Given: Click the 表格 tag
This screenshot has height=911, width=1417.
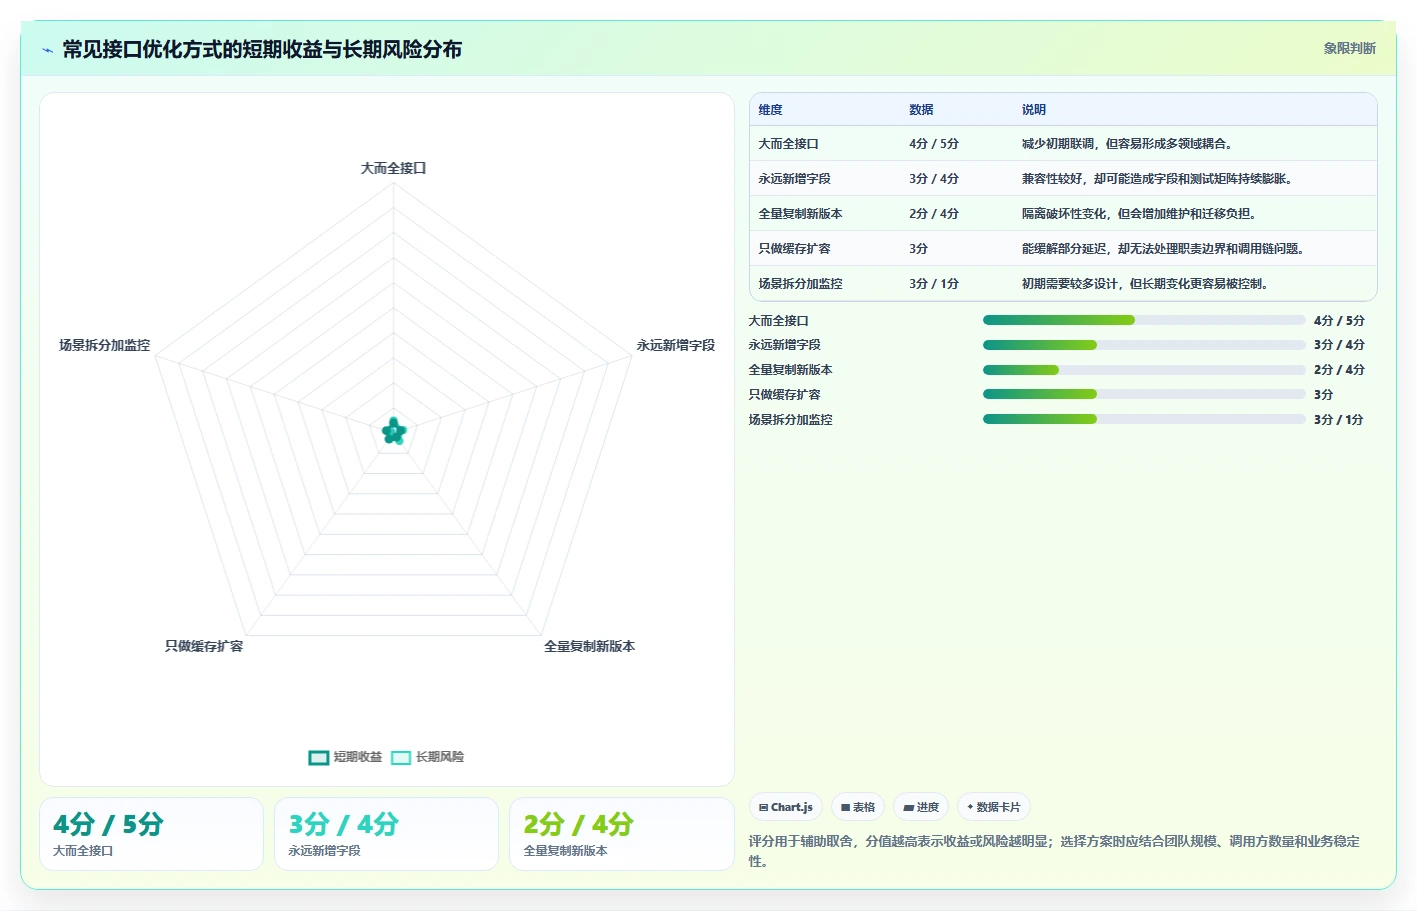Looking at the screenshot, I should coord(858,807).
